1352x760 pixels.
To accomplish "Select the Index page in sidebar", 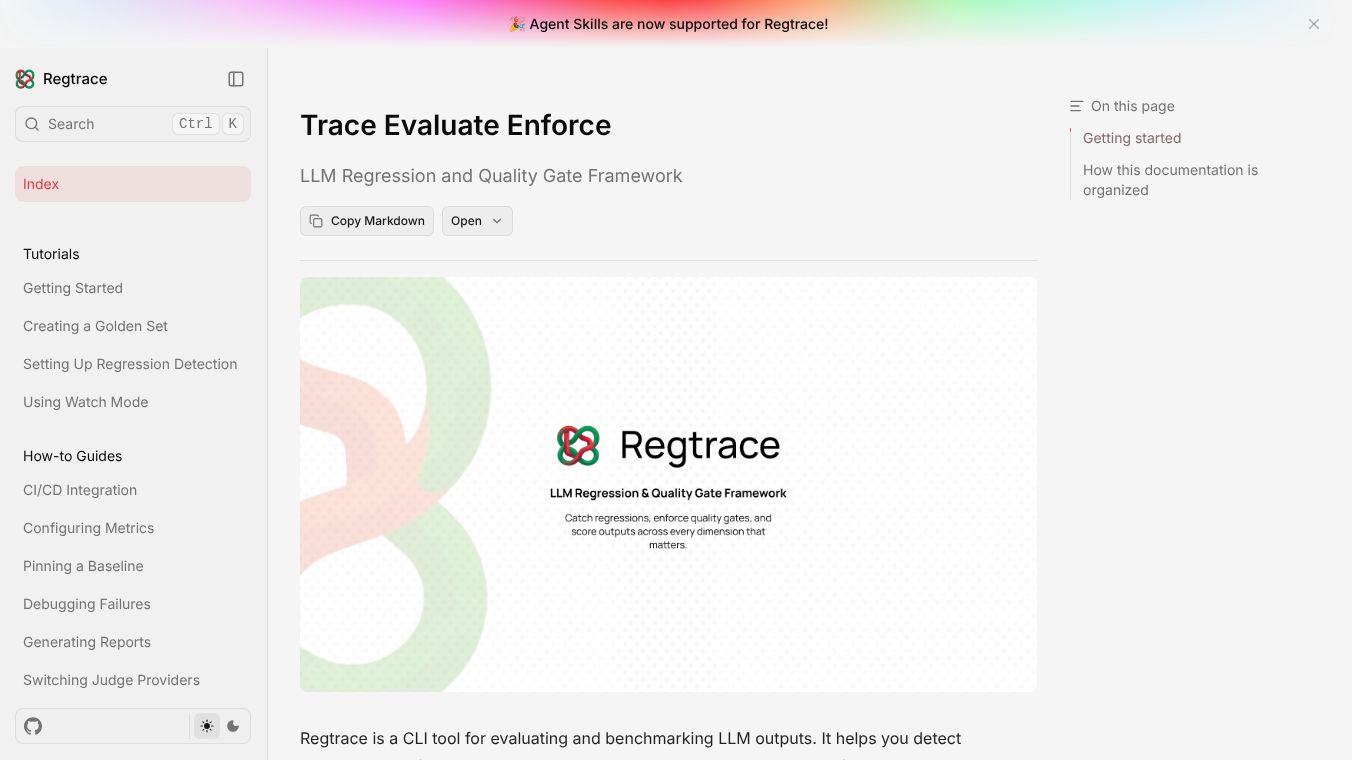I will pyautogui.click(x=133, y=184).
